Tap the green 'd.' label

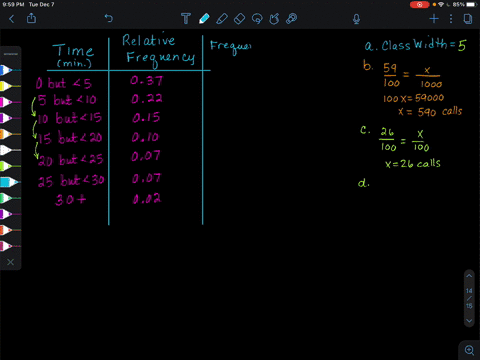coord(364,183)
